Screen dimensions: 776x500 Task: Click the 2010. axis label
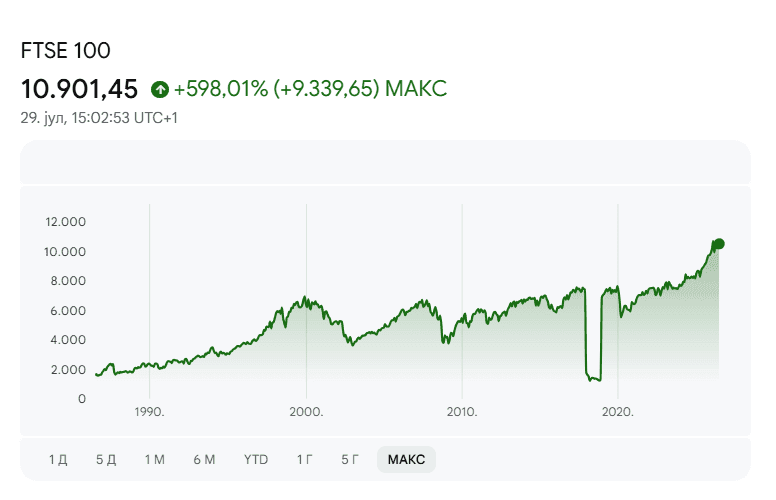click(462, 412)
